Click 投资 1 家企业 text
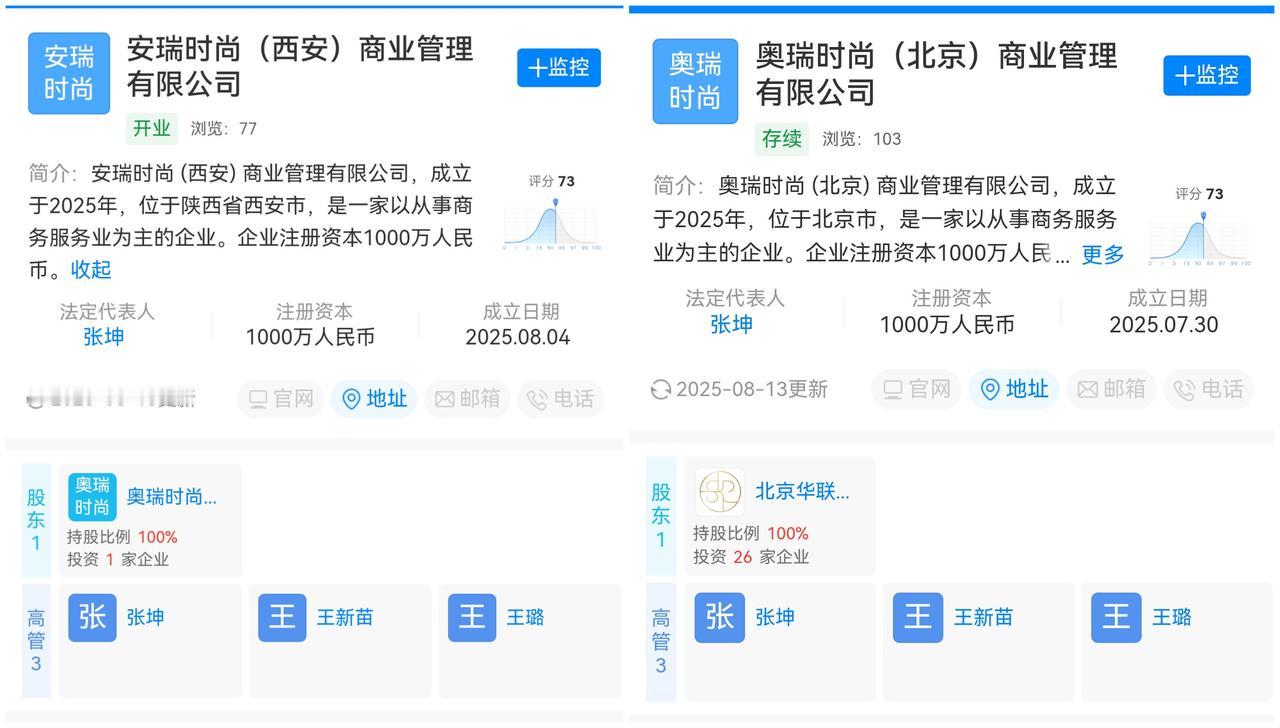The image size is (1280, 728). pos(118,559)
